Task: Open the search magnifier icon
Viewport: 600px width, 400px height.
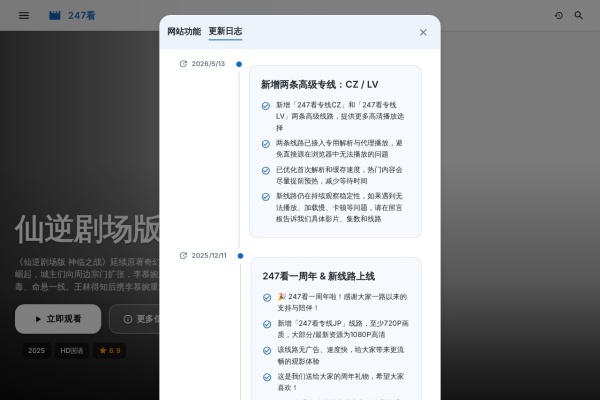Action: point(579,15)
